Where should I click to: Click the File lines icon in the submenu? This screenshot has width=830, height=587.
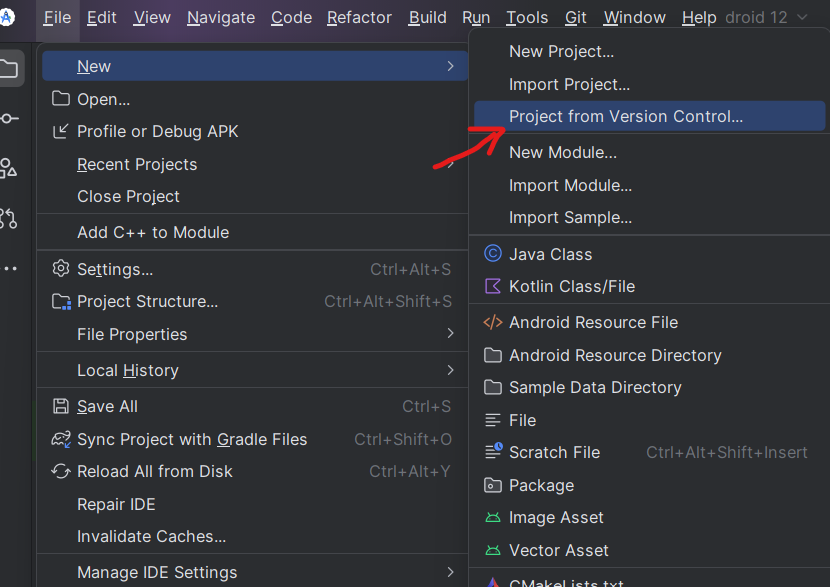click(x=492, y=420)
